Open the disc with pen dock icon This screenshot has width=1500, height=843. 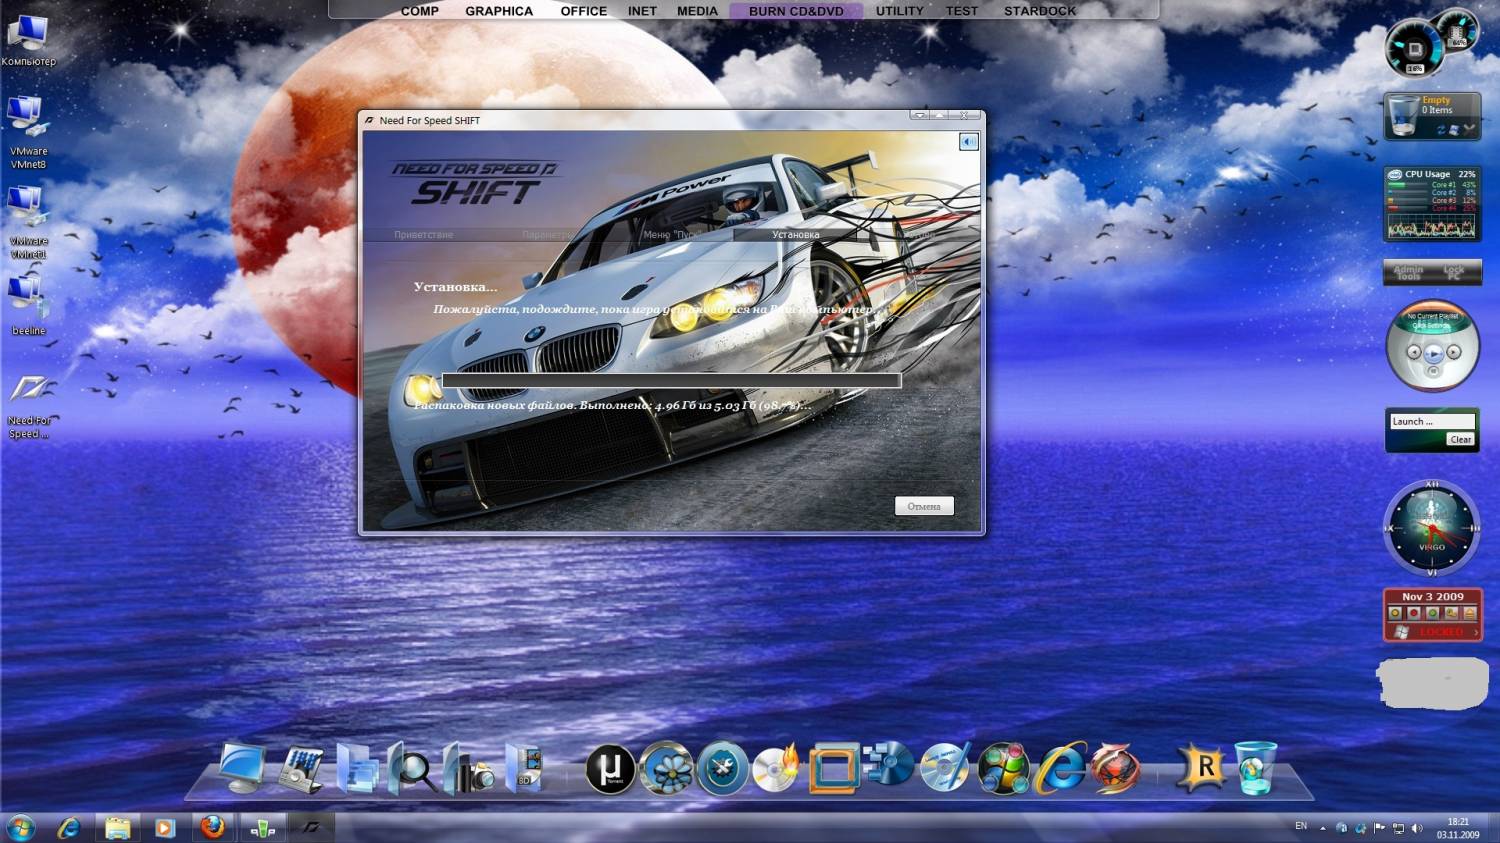[x=944, y=768]
